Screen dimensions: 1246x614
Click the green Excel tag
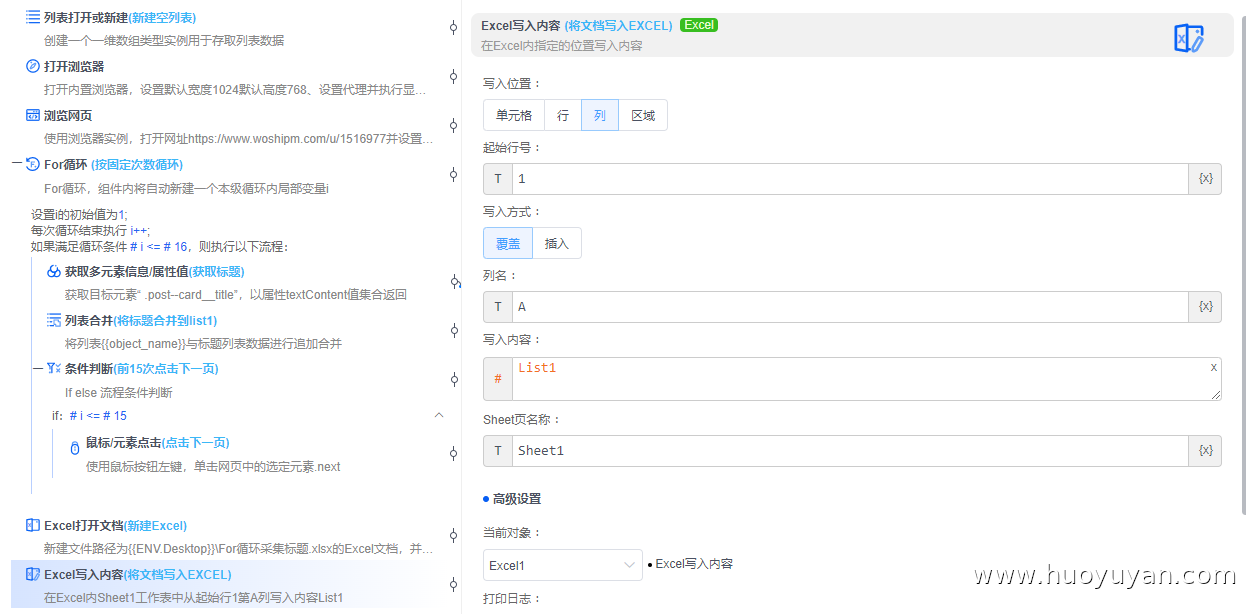point(699,25)
